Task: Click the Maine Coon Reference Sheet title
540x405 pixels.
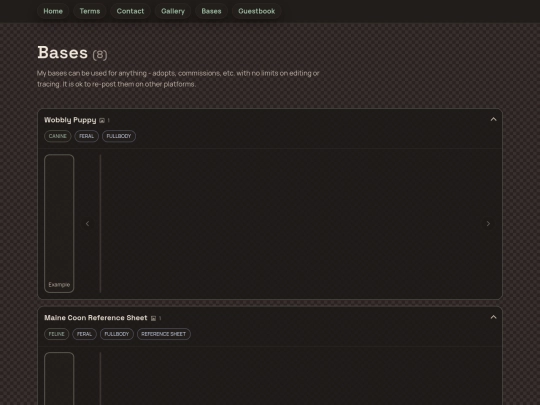Action: coord(96,318)
